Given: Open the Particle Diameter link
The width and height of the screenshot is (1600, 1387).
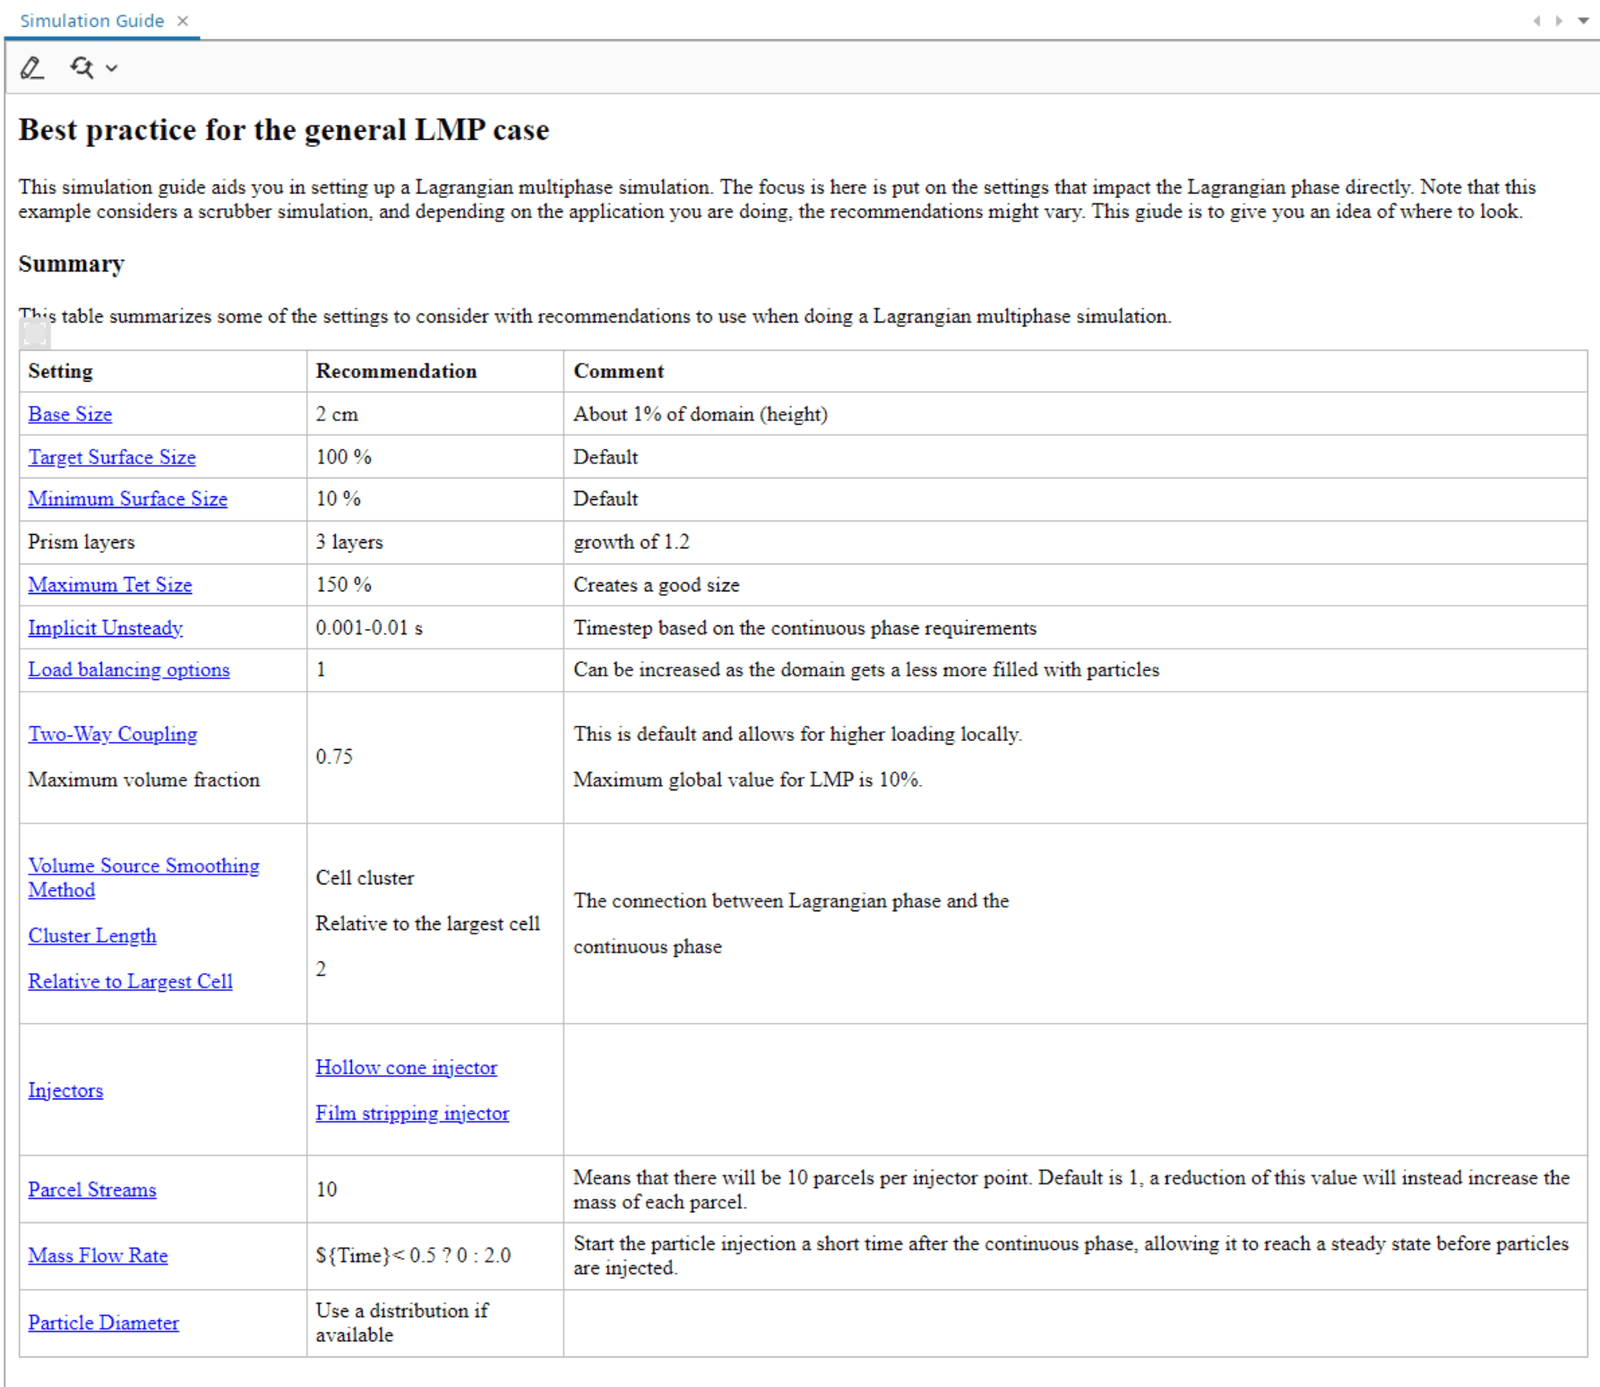Looking at the screenshot, I should (103, 1323).
